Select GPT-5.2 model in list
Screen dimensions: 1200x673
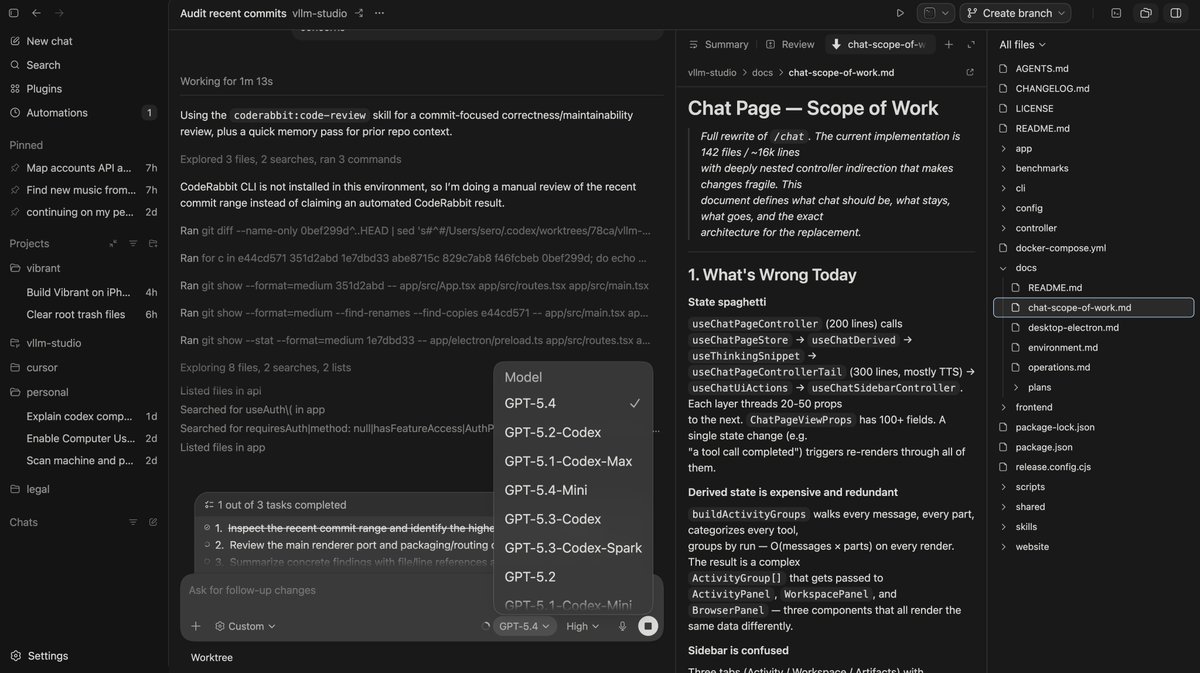click(x=573, y=577)
